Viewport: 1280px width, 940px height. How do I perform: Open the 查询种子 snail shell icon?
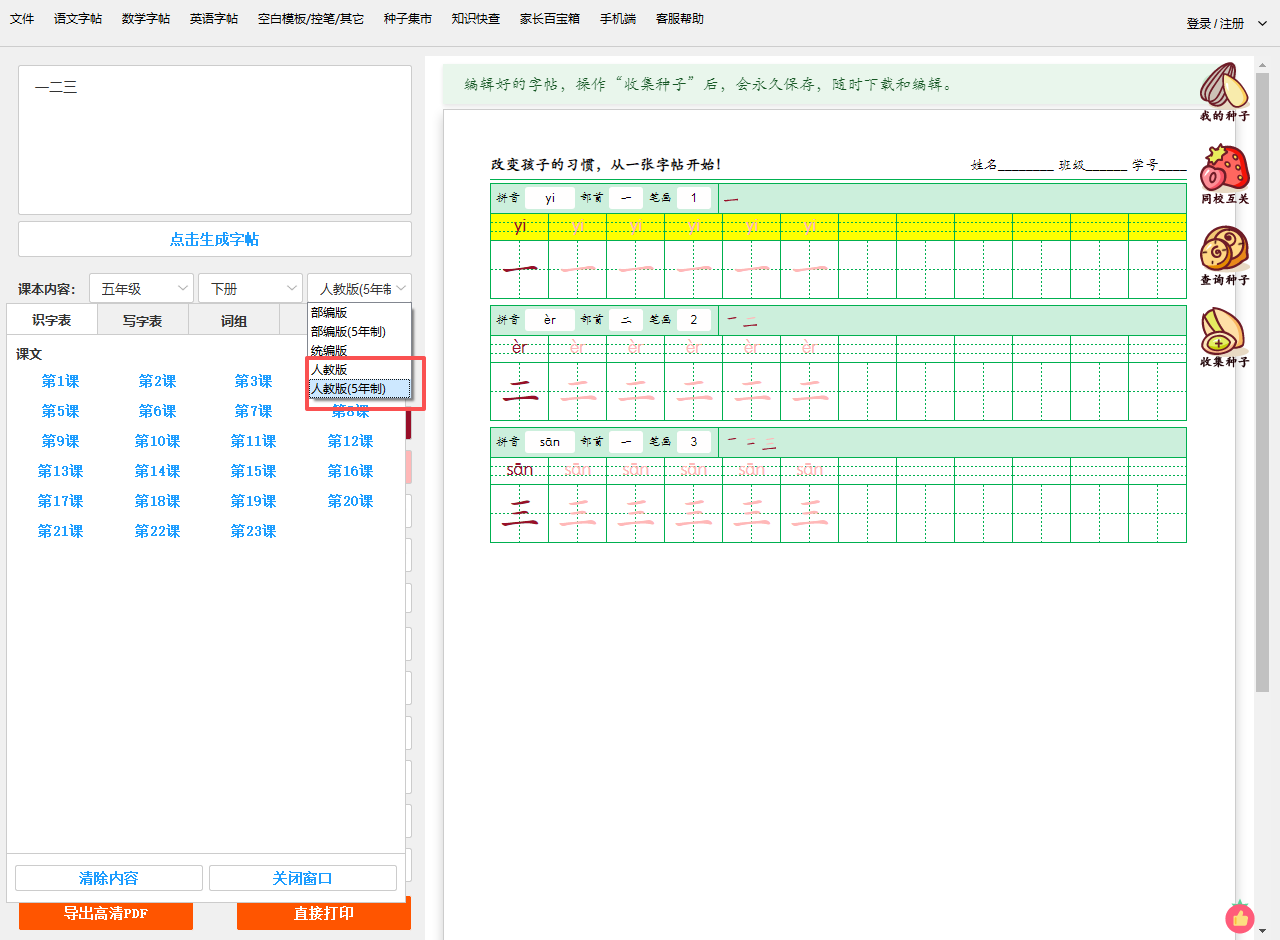tap(1224, 250)
